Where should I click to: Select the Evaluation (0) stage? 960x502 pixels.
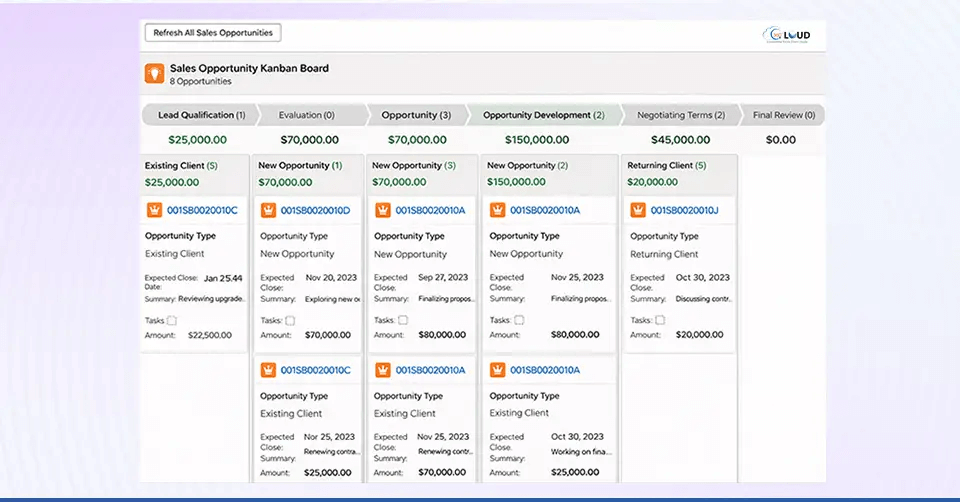coord(311,115)
